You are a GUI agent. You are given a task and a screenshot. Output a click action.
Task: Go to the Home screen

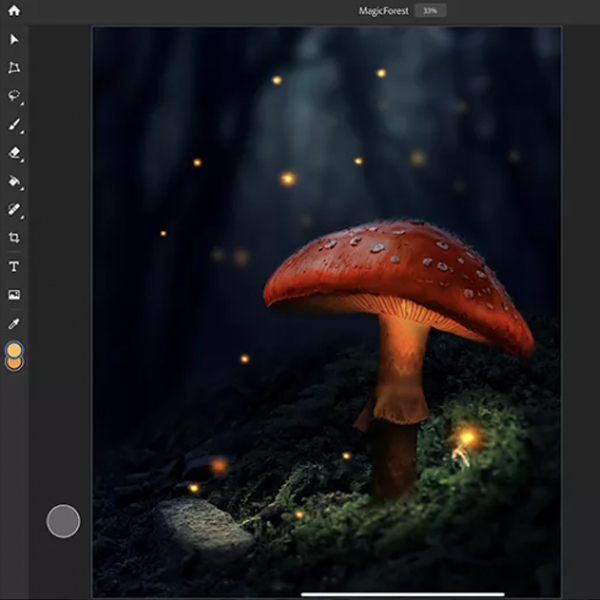click(x=14, y=11)
